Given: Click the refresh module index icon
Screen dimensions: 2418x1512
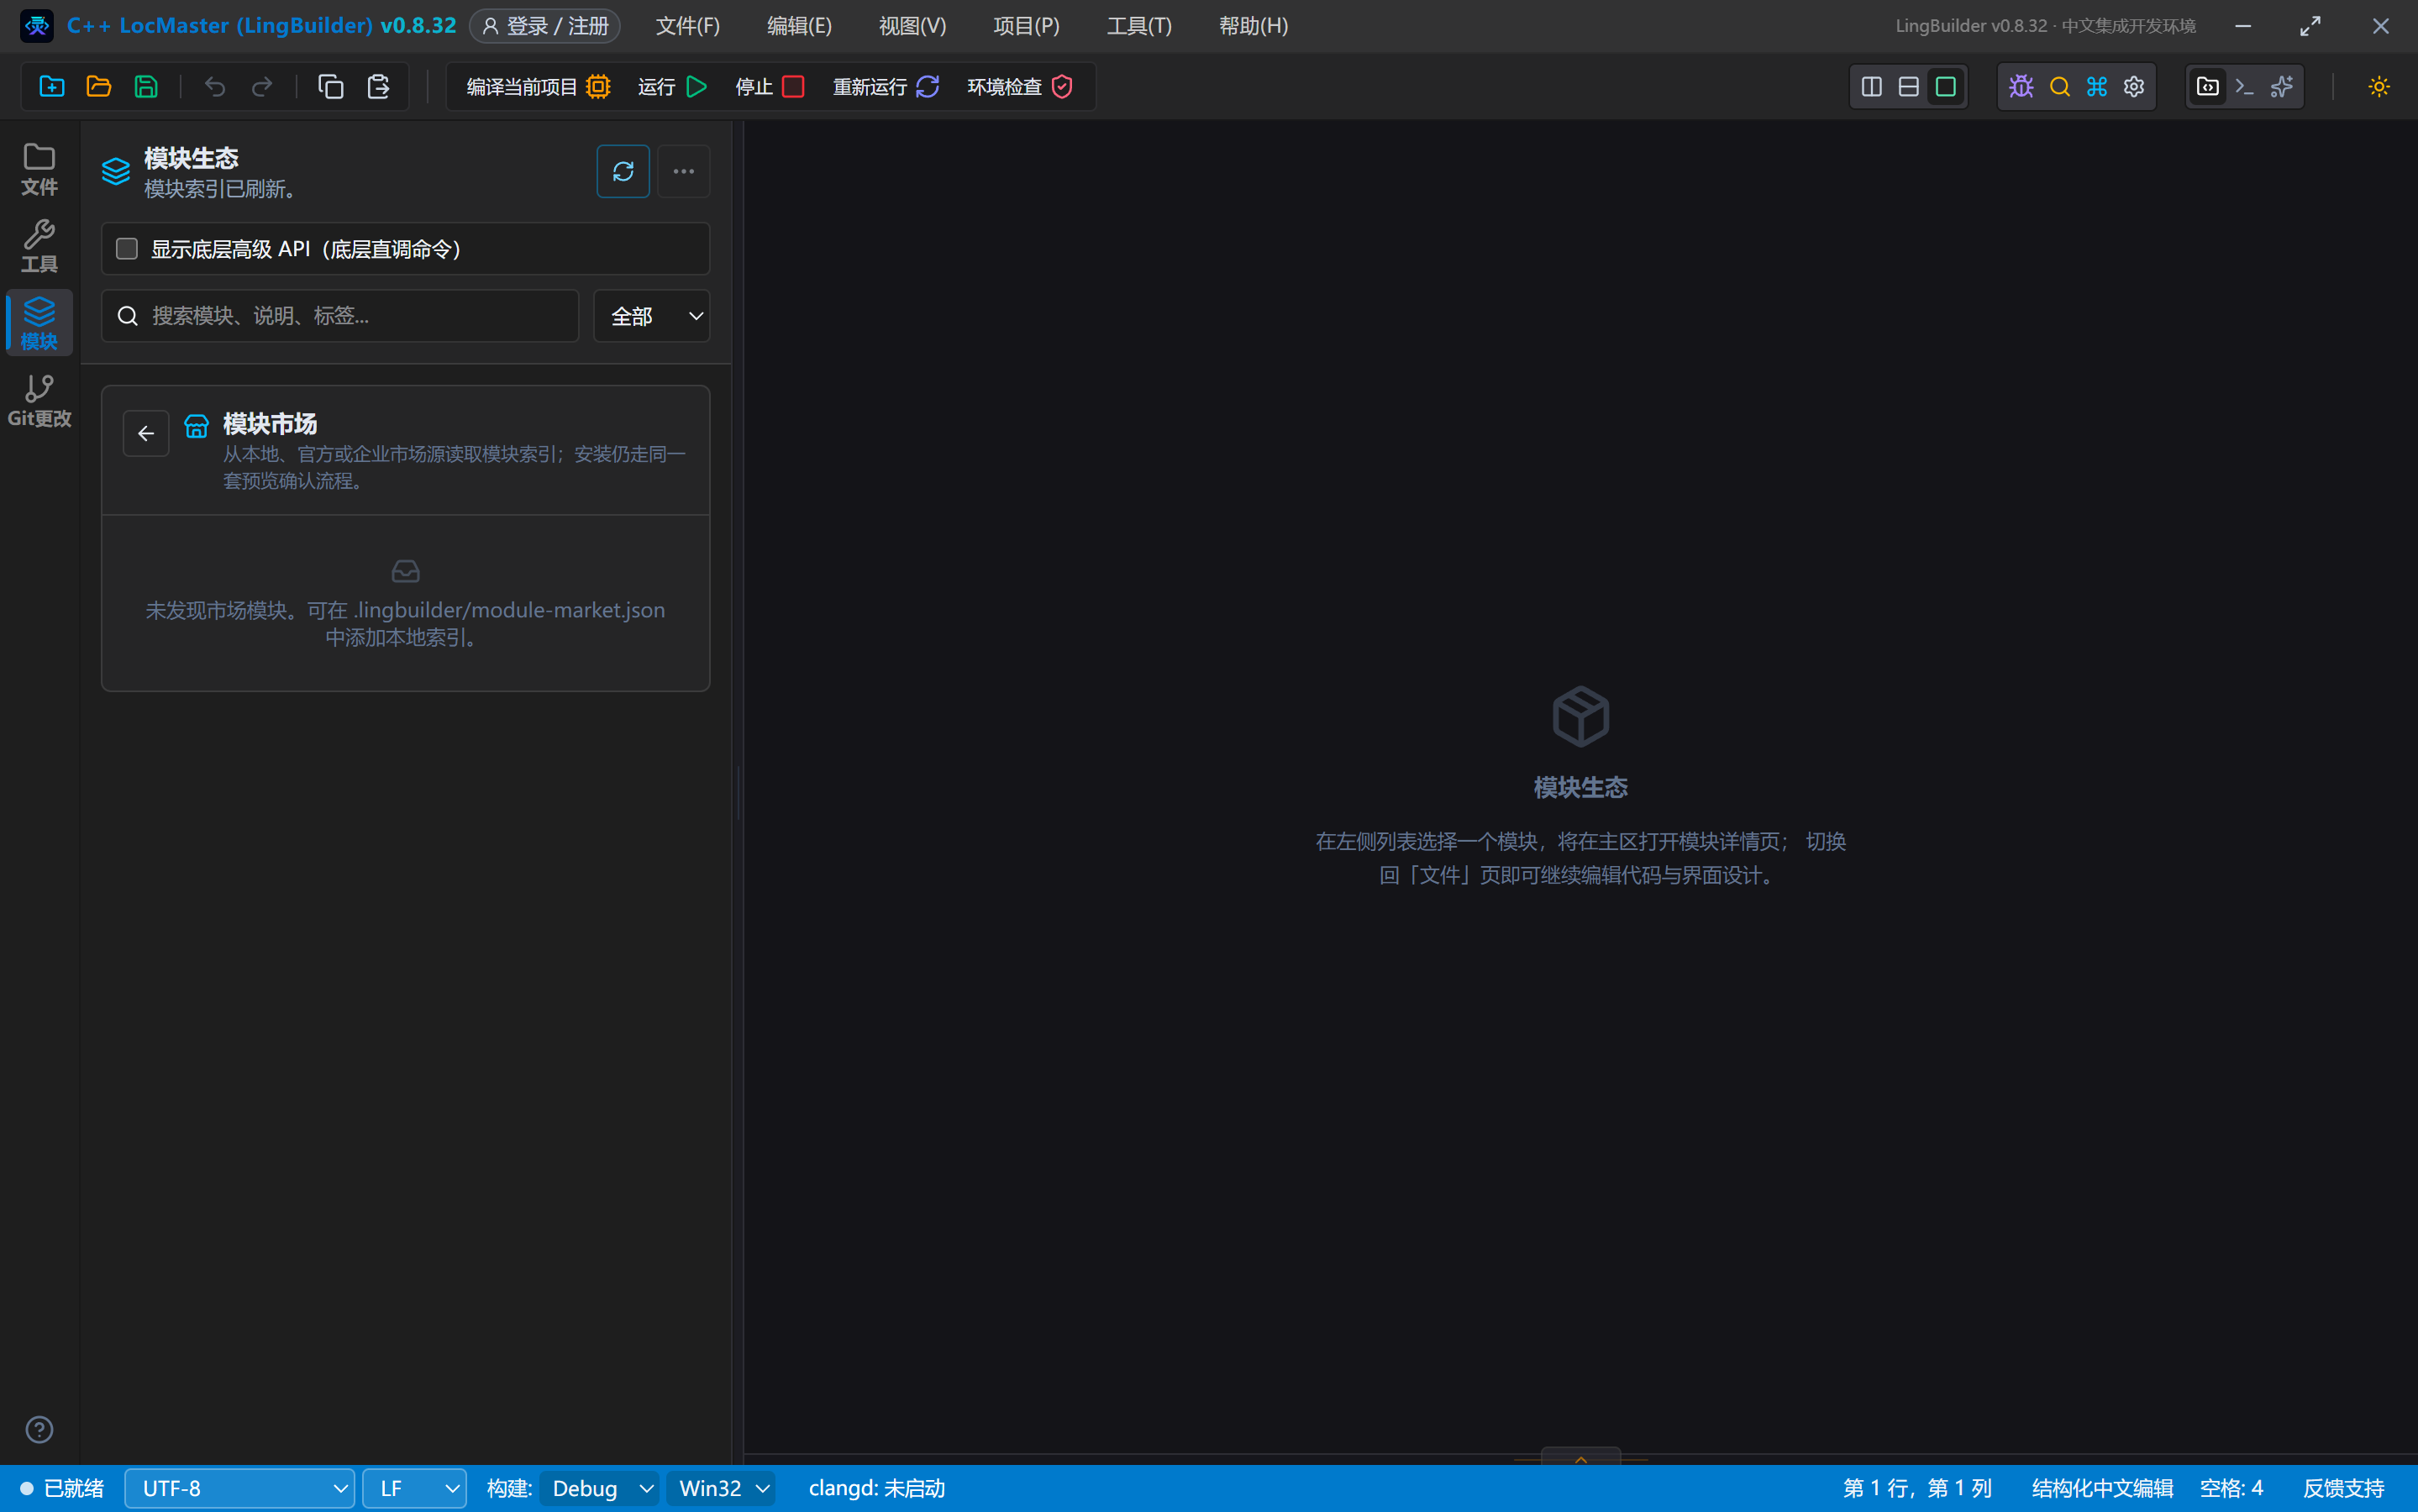Looking at the screenshot, I should [623, 171].
